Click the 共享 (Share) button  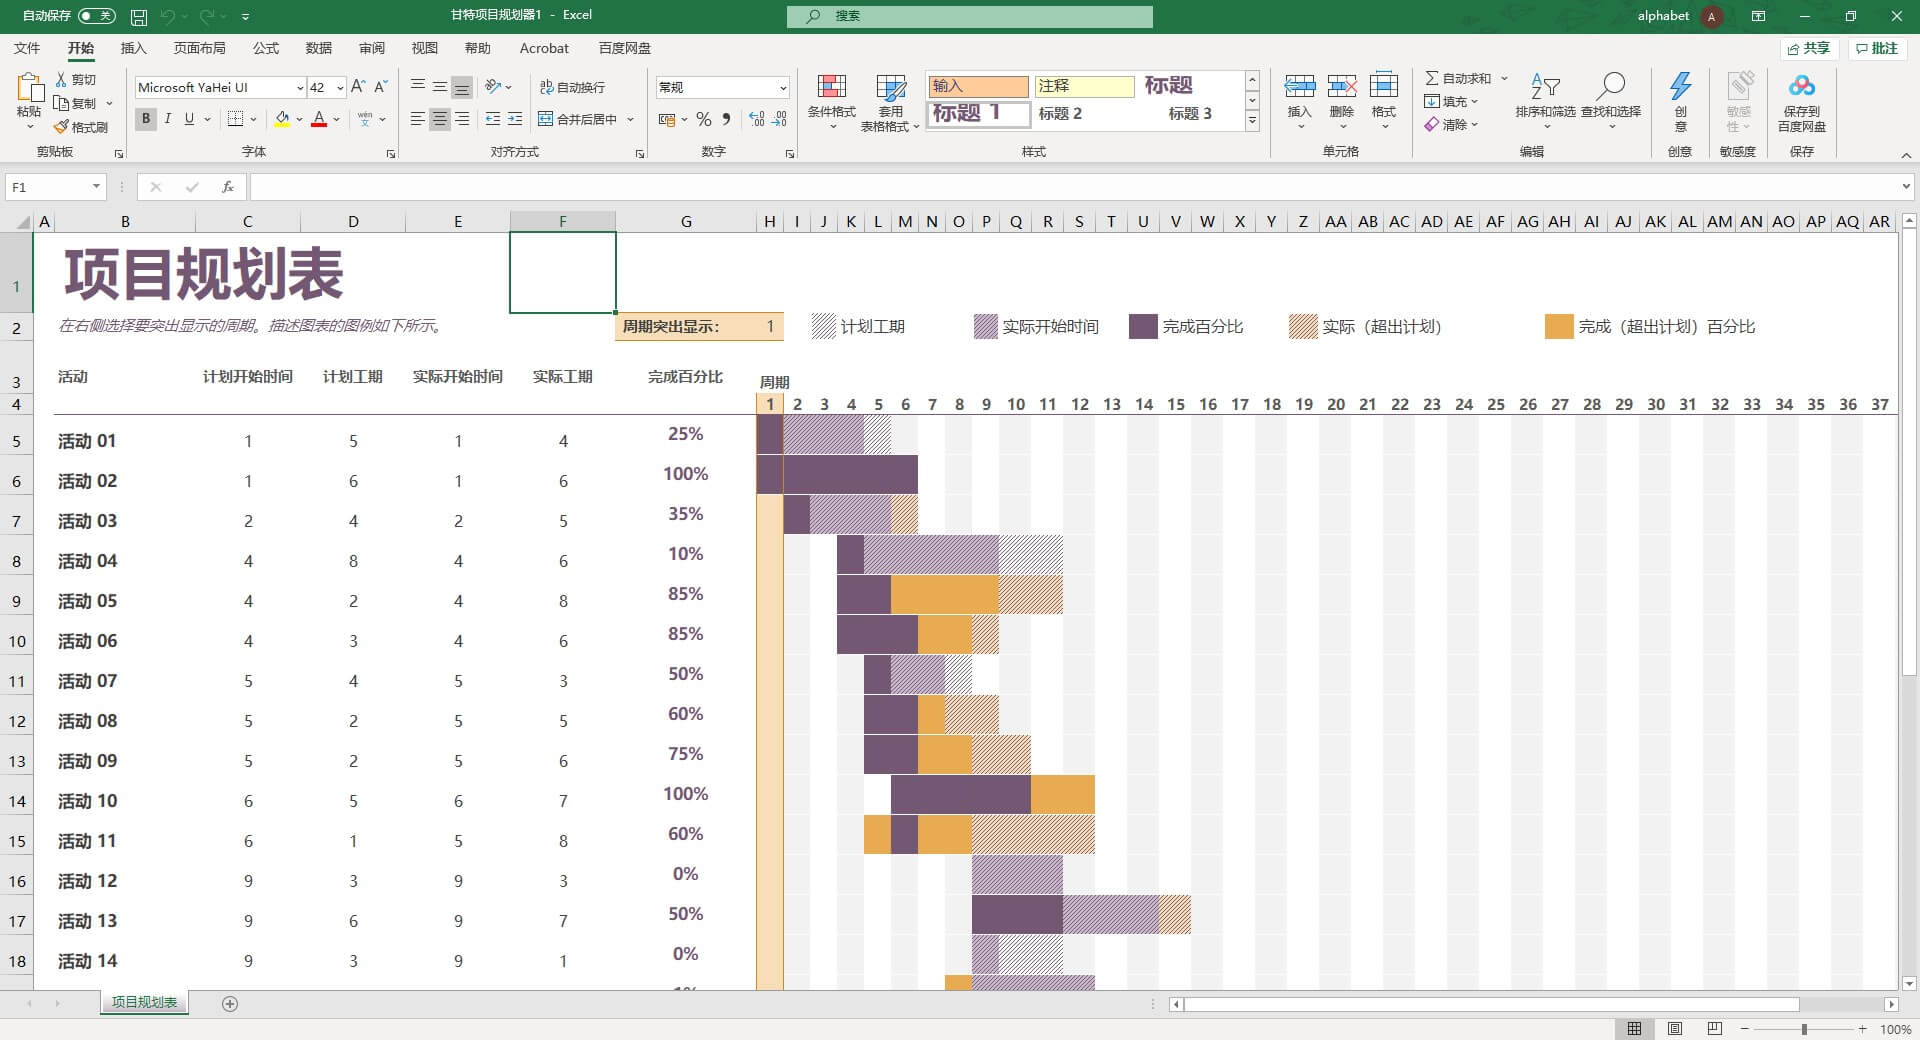[x=1808, y=48]
